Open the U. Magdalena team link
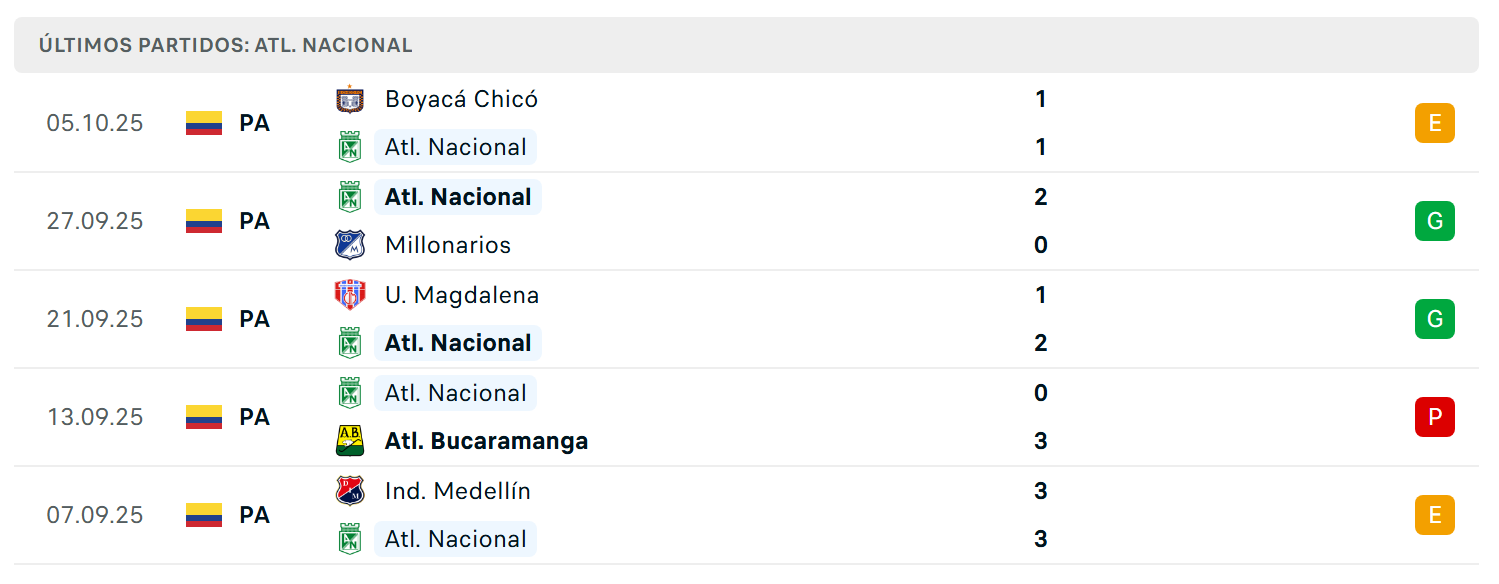This screenshot has width=1499, height=584. pos(462,295)
